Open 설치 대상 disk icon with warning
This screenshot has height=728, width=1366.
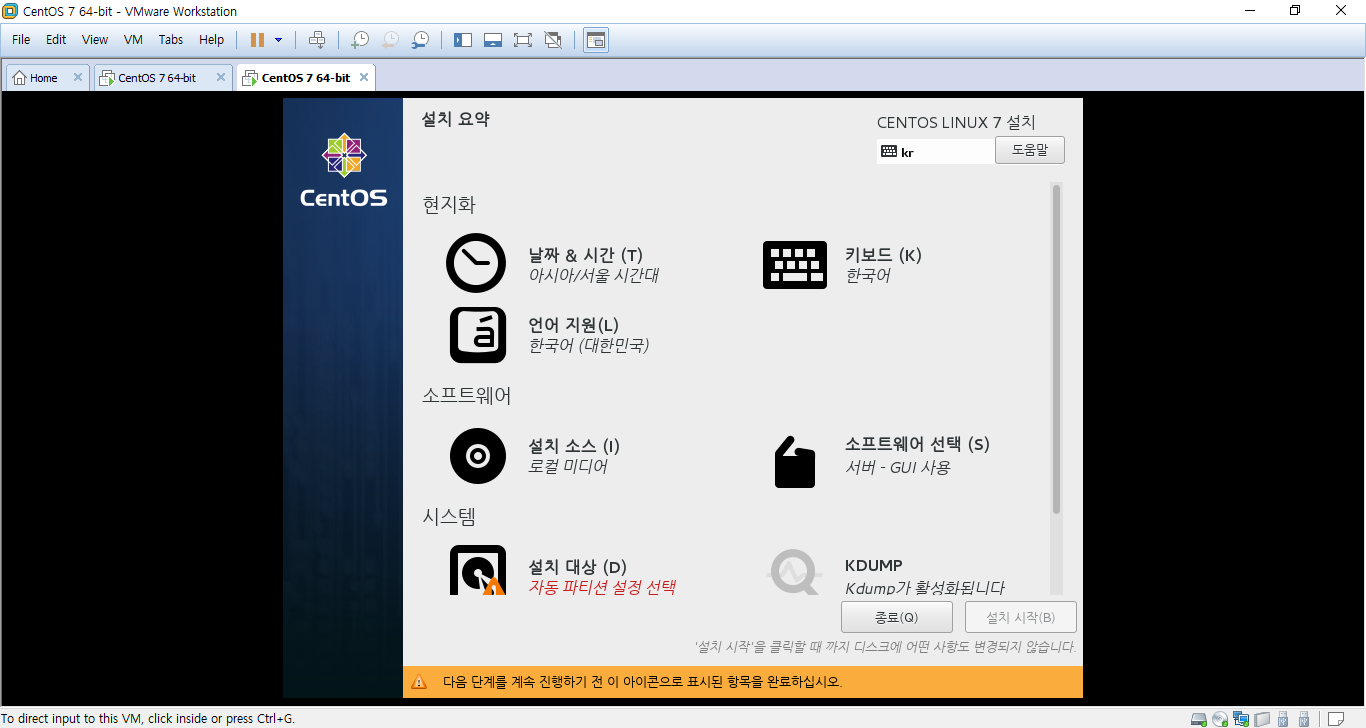(478, 570)
